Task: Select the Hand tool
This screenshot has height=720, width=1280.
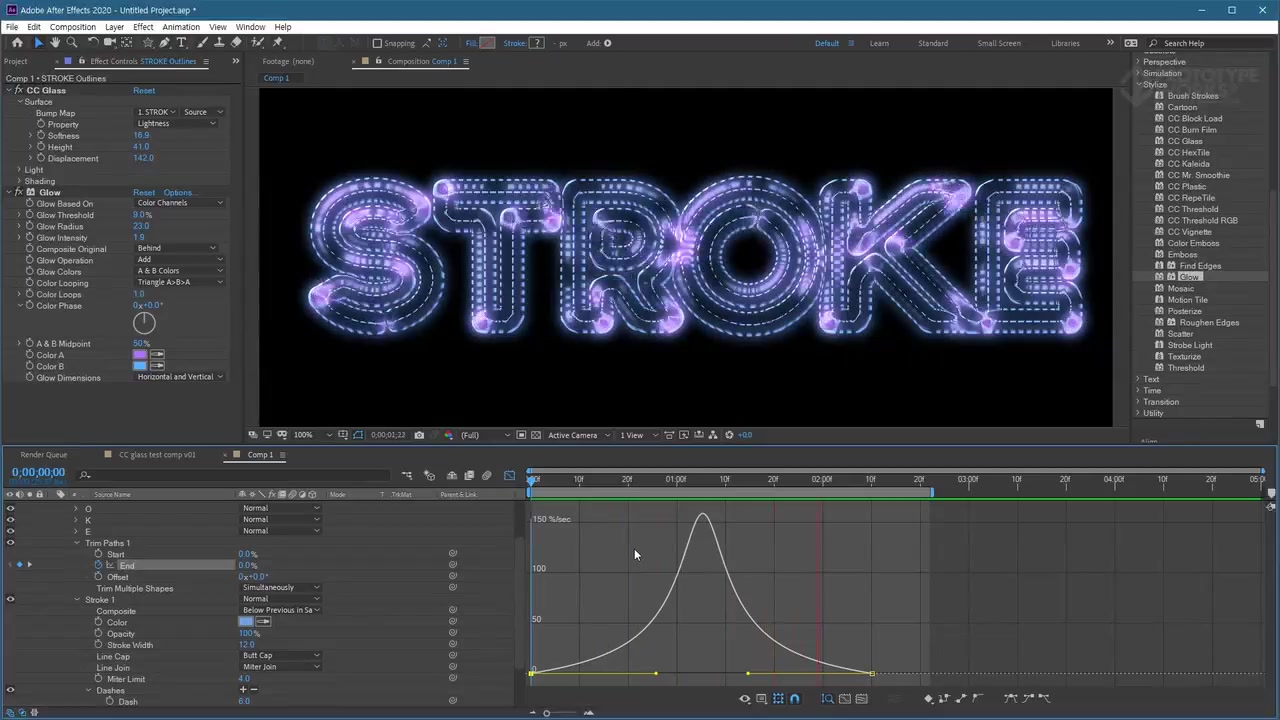Action: (55, 43)
